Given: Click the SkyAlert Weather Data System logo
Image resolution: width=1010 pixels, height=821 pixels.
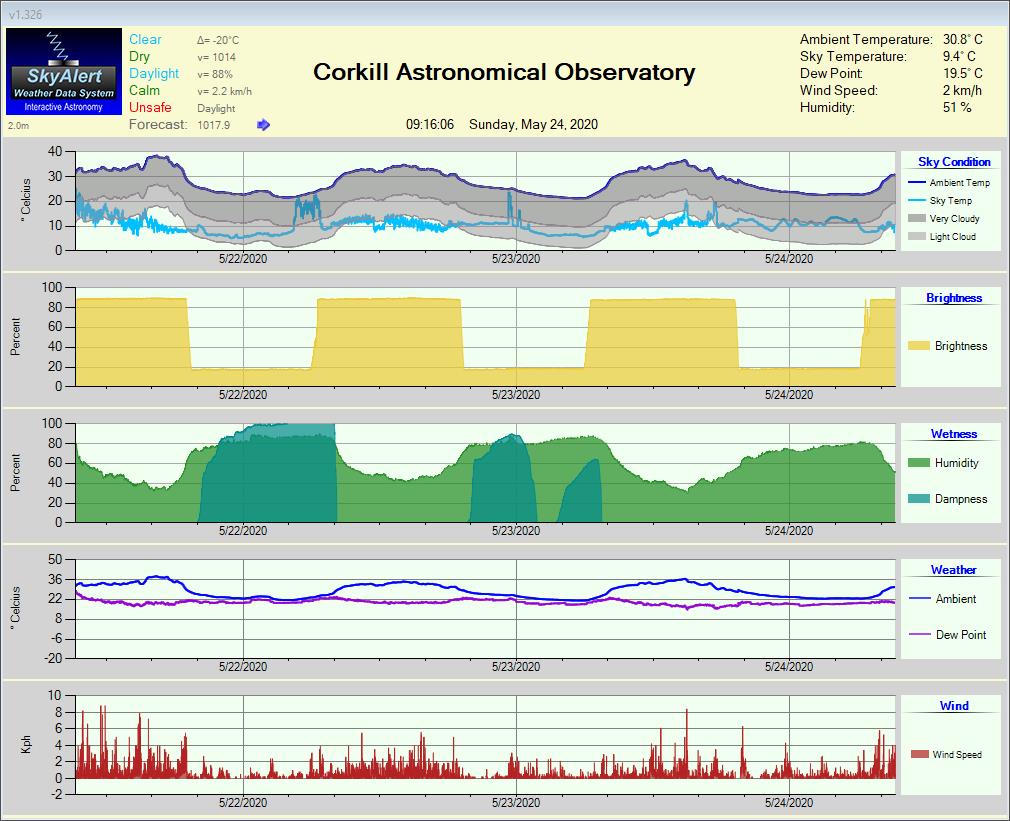Looking at the screenshot, I should [63, 70].
